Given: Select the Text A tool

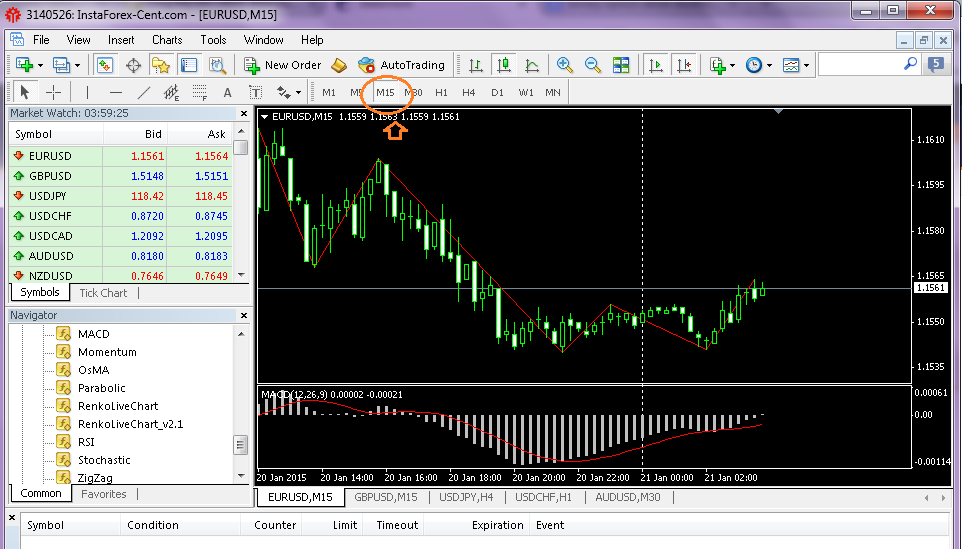Looking at the screenshot, I should [228, 93].
